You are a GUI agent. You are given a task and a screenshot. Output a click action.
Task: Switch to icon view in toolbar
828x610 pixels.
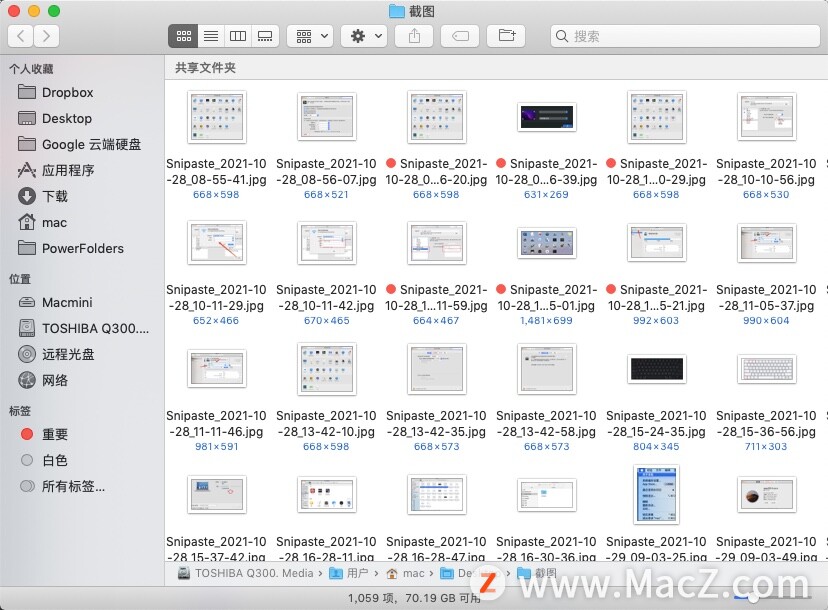[x=183, y=36]
